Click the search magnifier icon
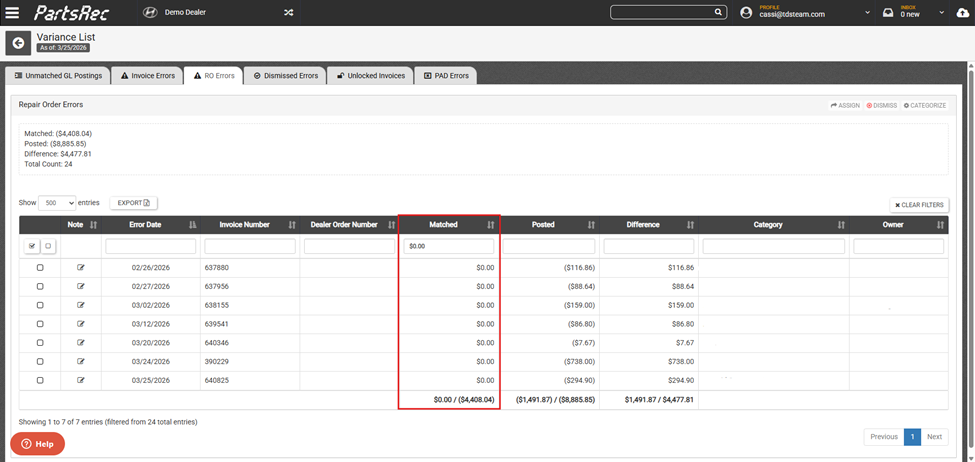Viewport: 975px width, 462px height. 718,12
